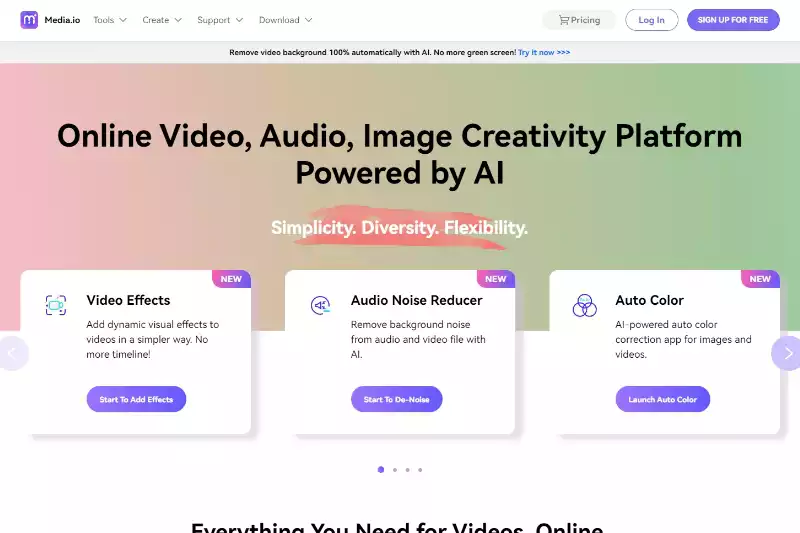Click the Try it now >>> link
This screenshot has height=533, width=800.
pyautogui.click(x=544, y=53)
